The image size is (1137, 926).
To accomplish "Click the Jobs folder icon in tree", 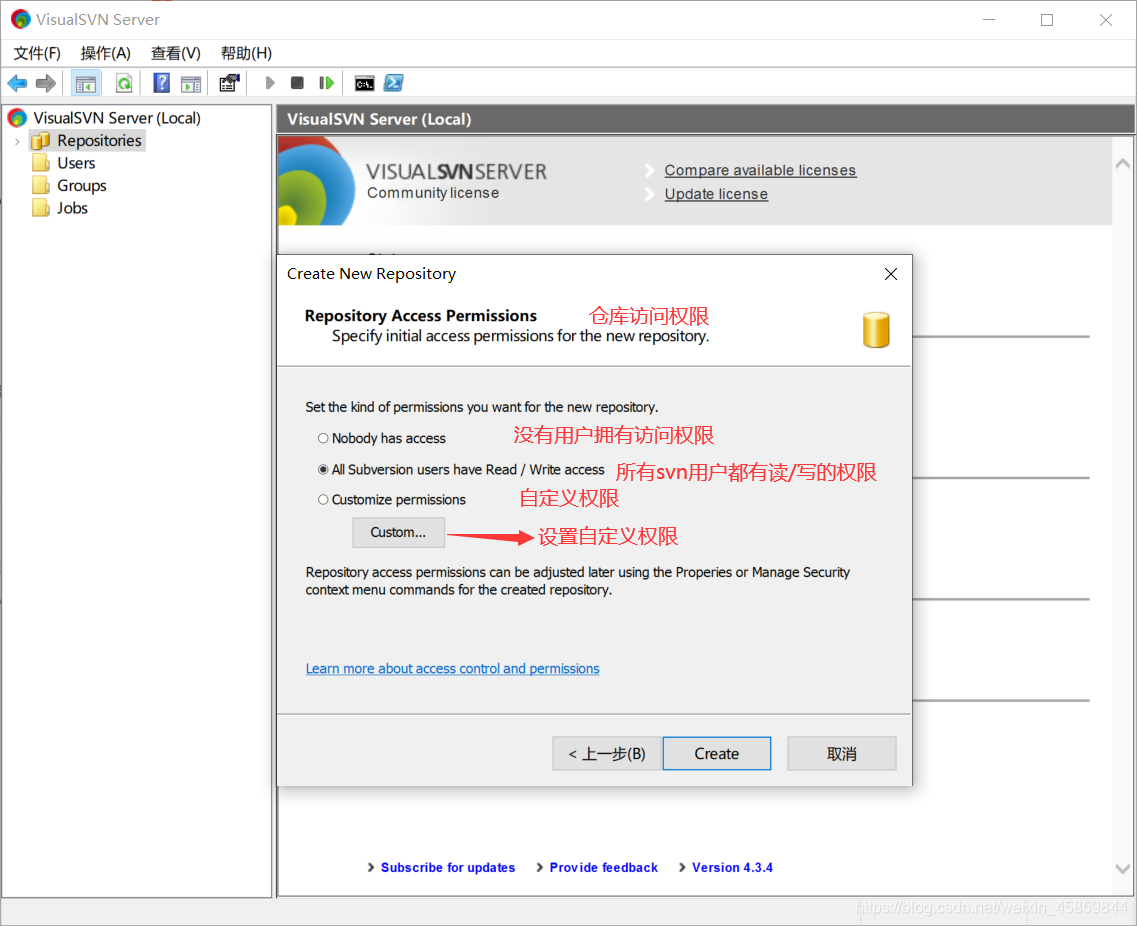I will pos(41,208).
